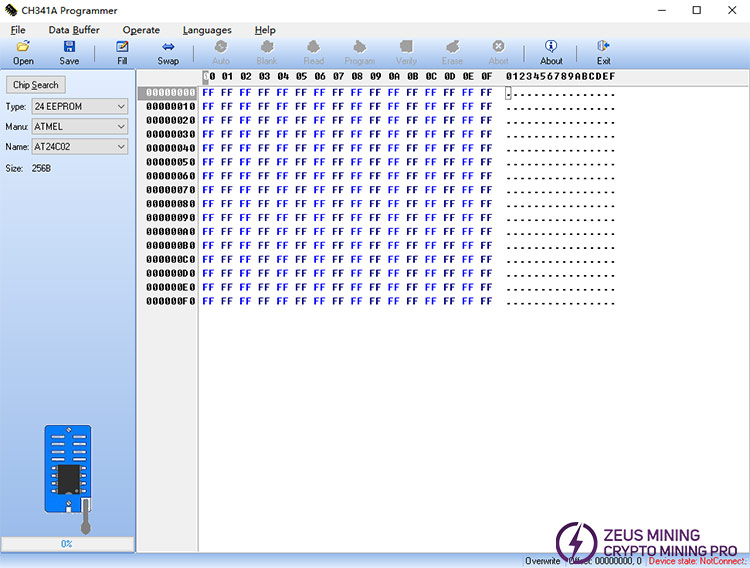The width and height of the screenshot is (750, 568).
Task: Open the Data Buffer menu
Action: 74,30
